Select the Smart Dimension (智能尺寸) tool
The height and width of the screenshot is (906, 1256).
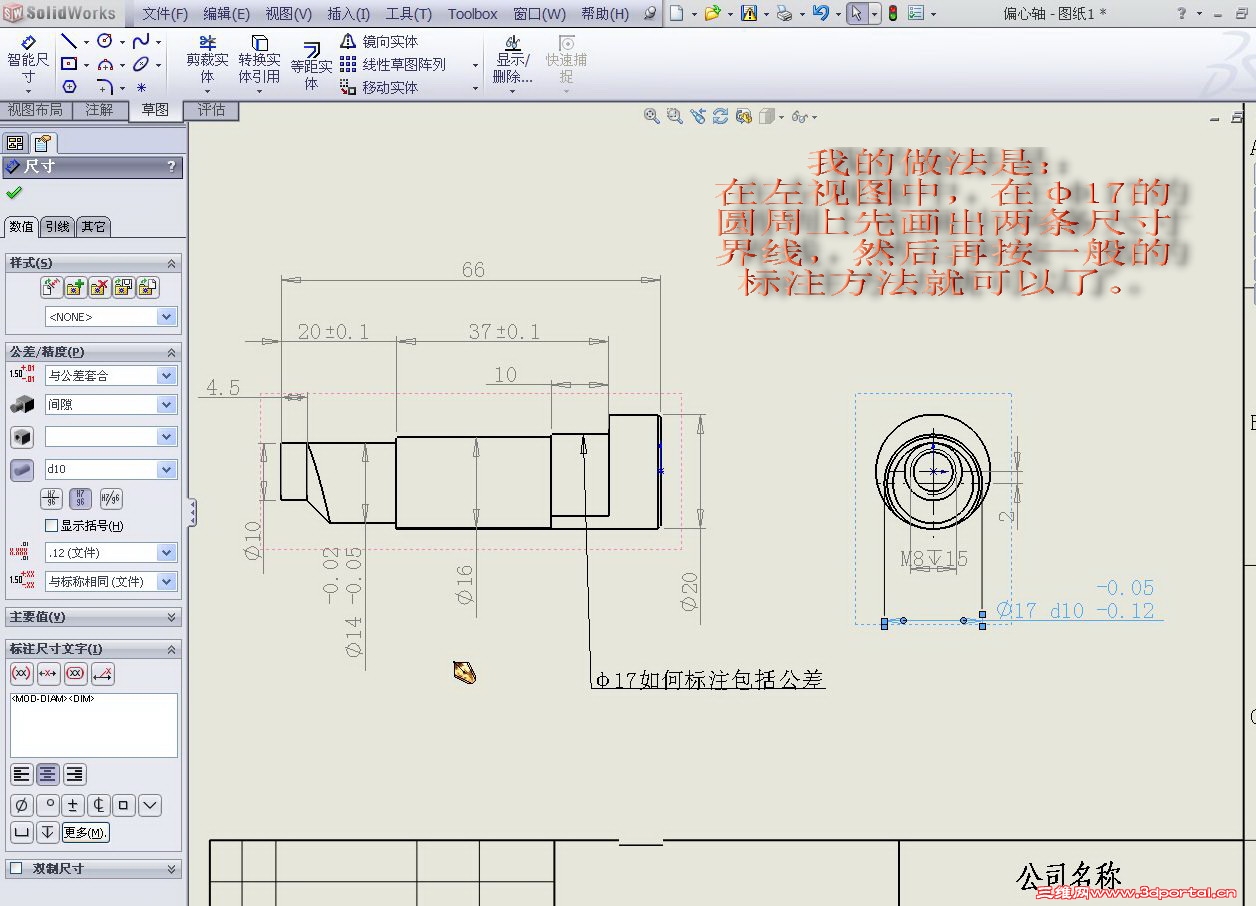[27, 60]
